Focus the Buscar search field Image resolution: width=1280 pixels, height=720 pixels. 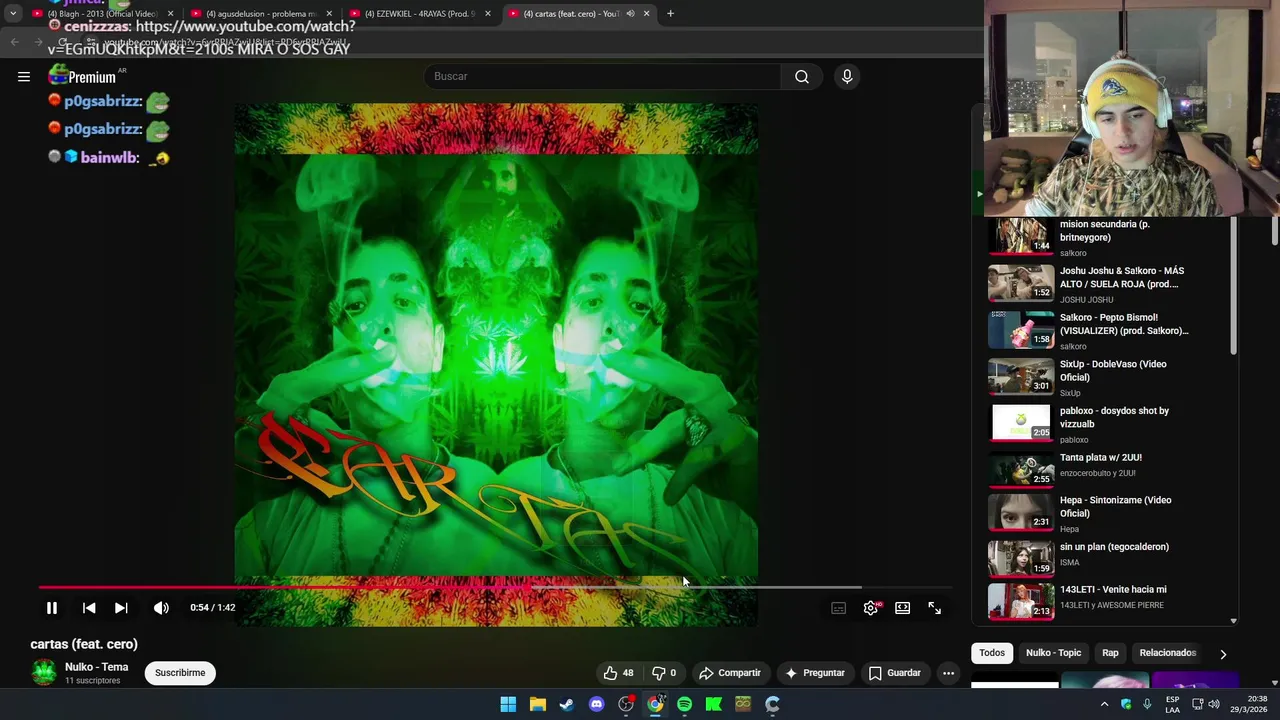603,76
